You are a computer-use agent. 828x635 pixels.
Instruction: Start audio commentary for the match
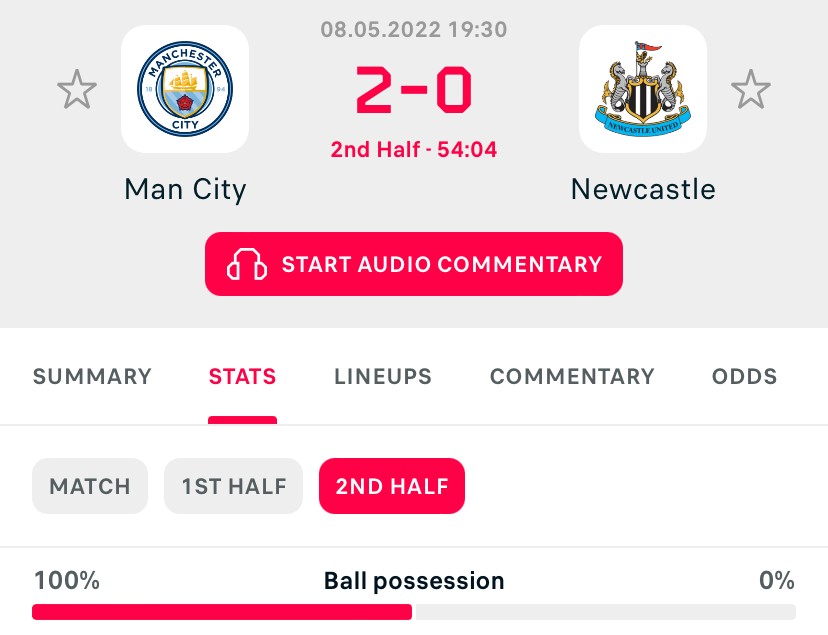click(x=414, y=264)
